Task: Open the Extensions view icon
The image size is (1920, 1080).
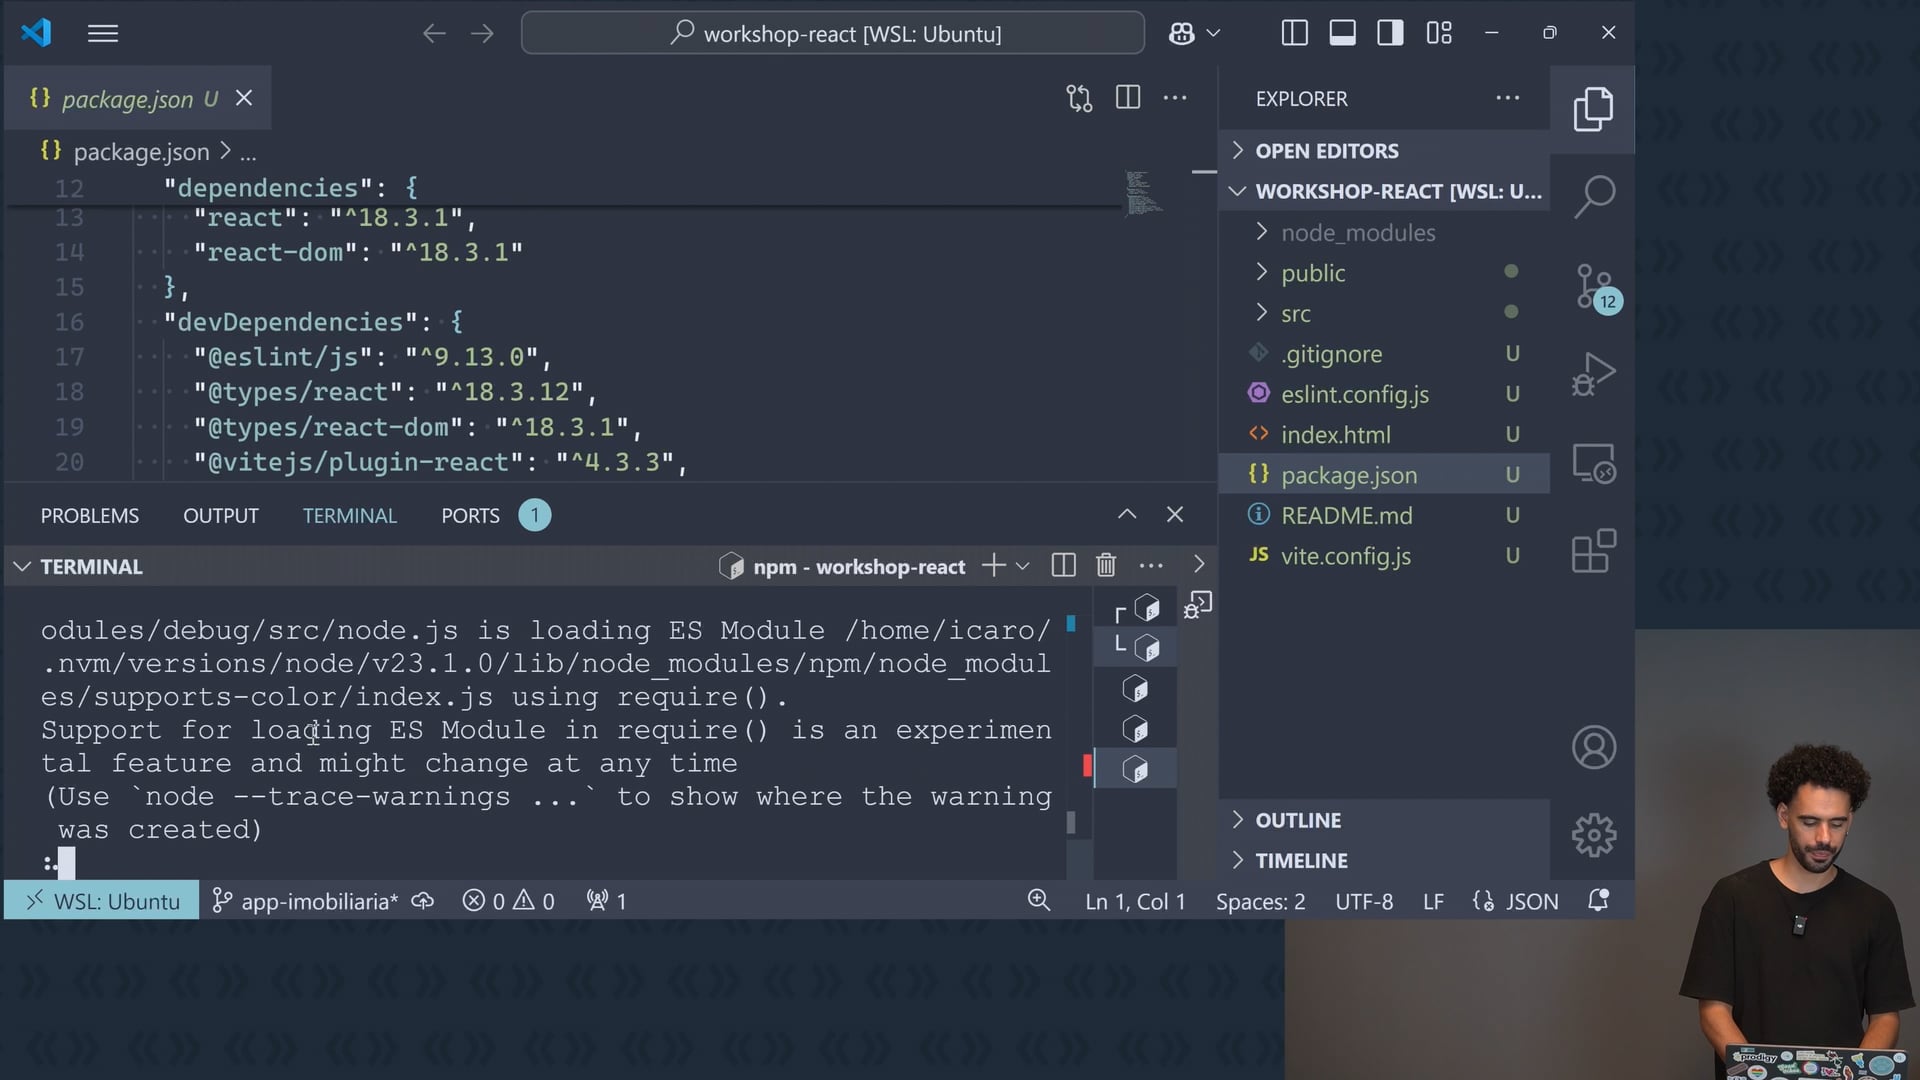Action: (1593, 551)
